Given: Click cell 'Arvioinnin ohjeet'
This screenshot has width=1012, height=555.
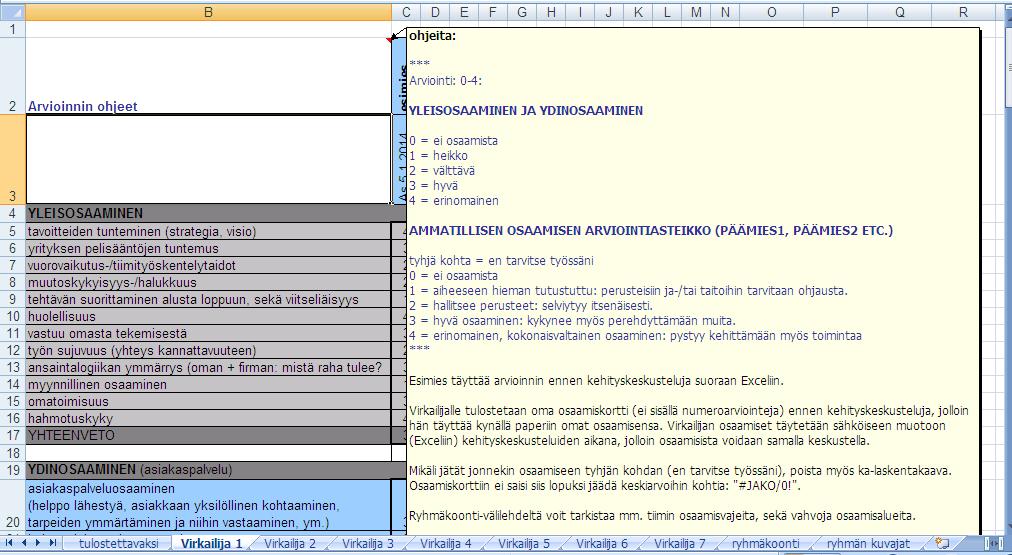Looking at the screenshot, I should (208, 76).
